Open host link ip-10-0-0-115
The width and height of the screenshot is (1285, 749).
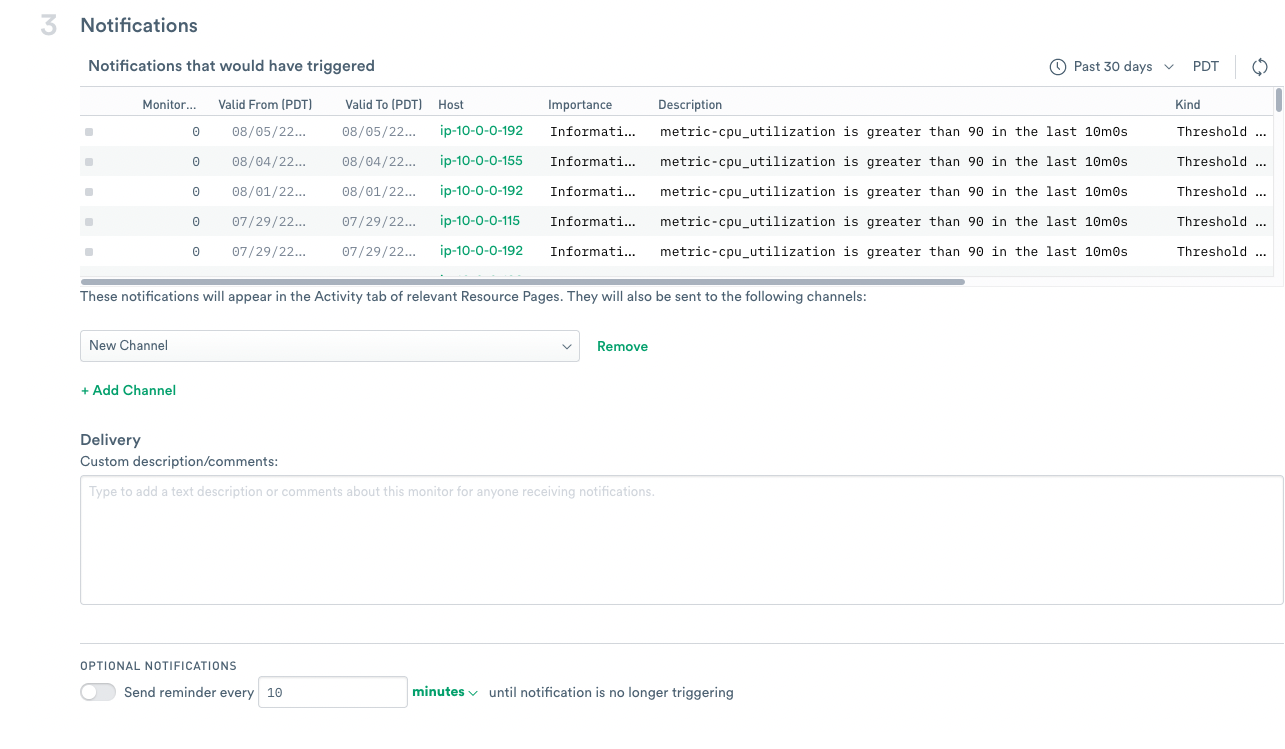pyautogui.click(x=480, y=221)
